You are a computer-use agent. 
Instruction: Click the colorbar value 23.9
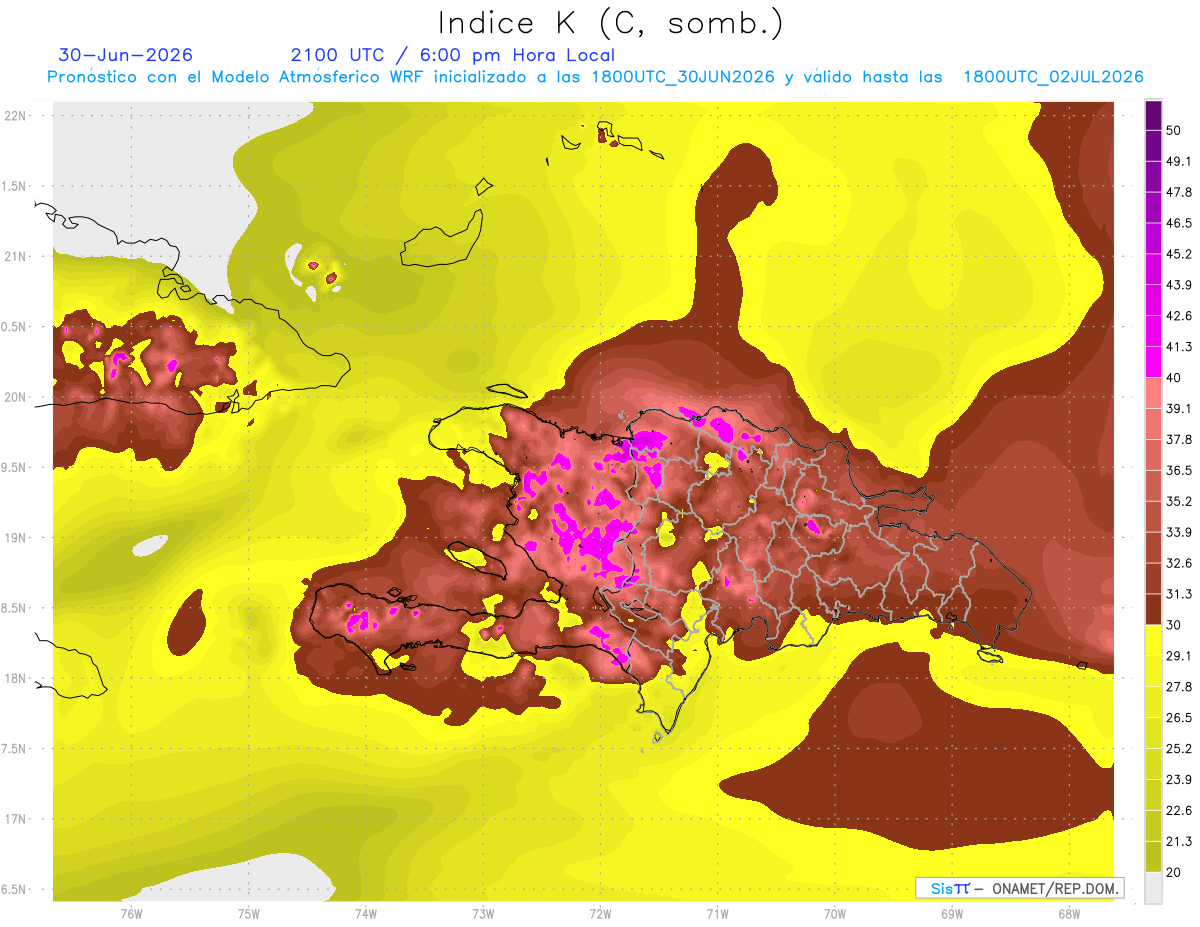coord(1178,779)
